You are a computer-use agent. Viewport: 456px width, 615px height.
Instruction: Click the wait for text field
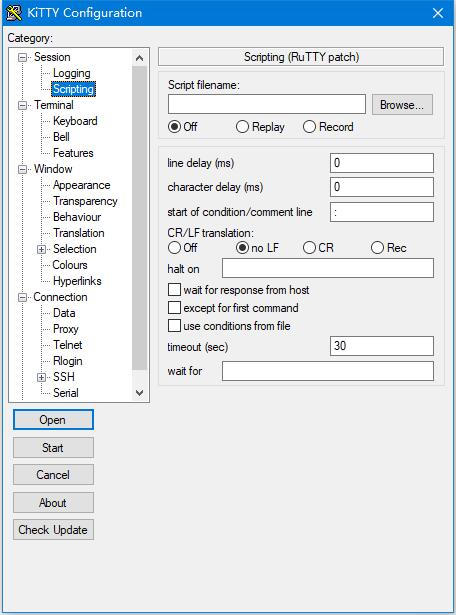(x=328, y=371)
